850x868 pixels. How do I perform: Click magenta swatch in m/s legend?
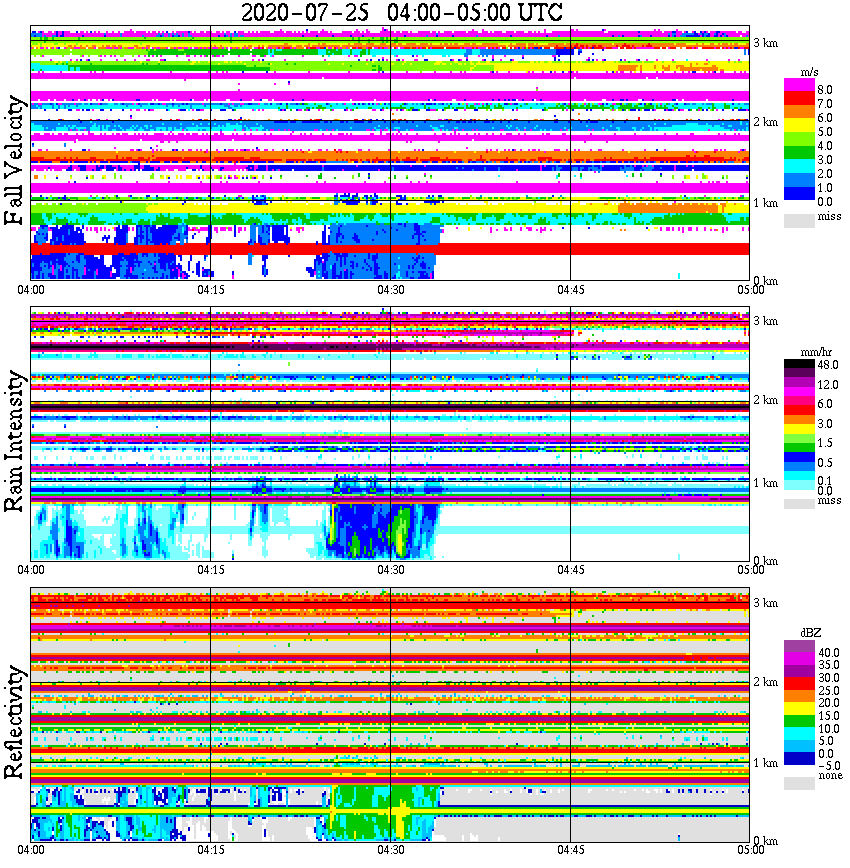[x=799, y=85]
